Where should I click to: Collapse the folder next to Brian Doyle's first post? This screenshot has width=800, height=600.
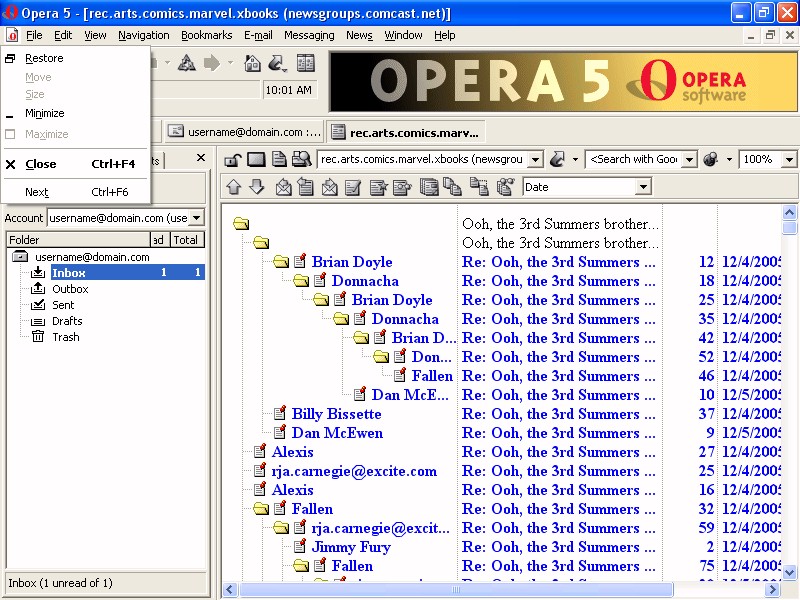[281, 262]
